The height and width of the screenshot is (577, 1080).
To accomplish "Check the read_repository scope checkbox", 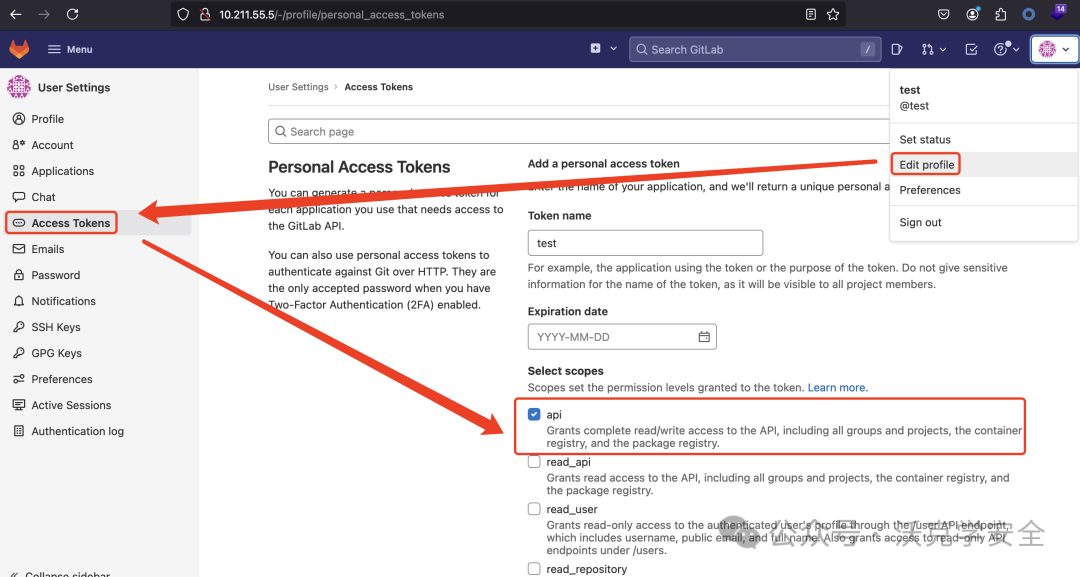I will tap(534, 568).
